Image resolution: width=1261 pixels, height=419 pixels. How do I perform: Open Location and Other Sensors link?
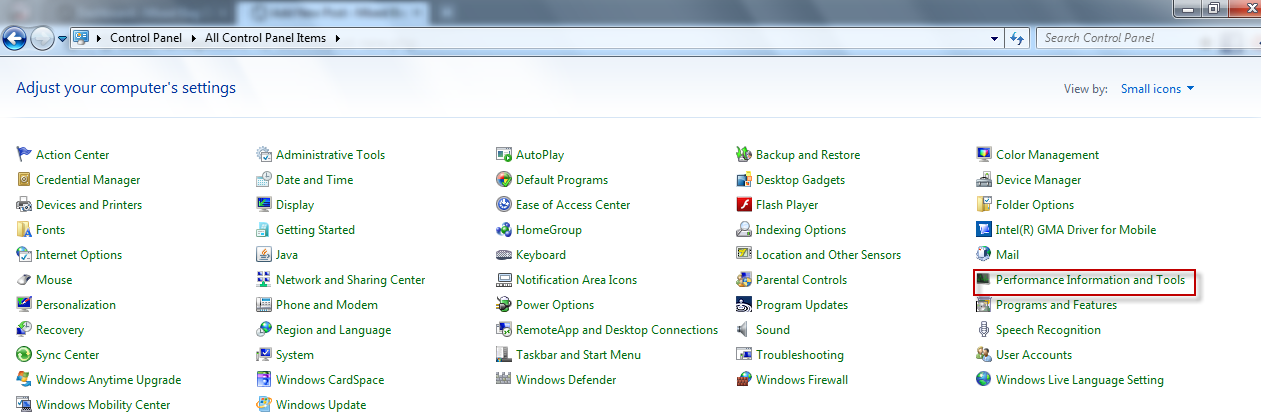[x=828, y=255]
